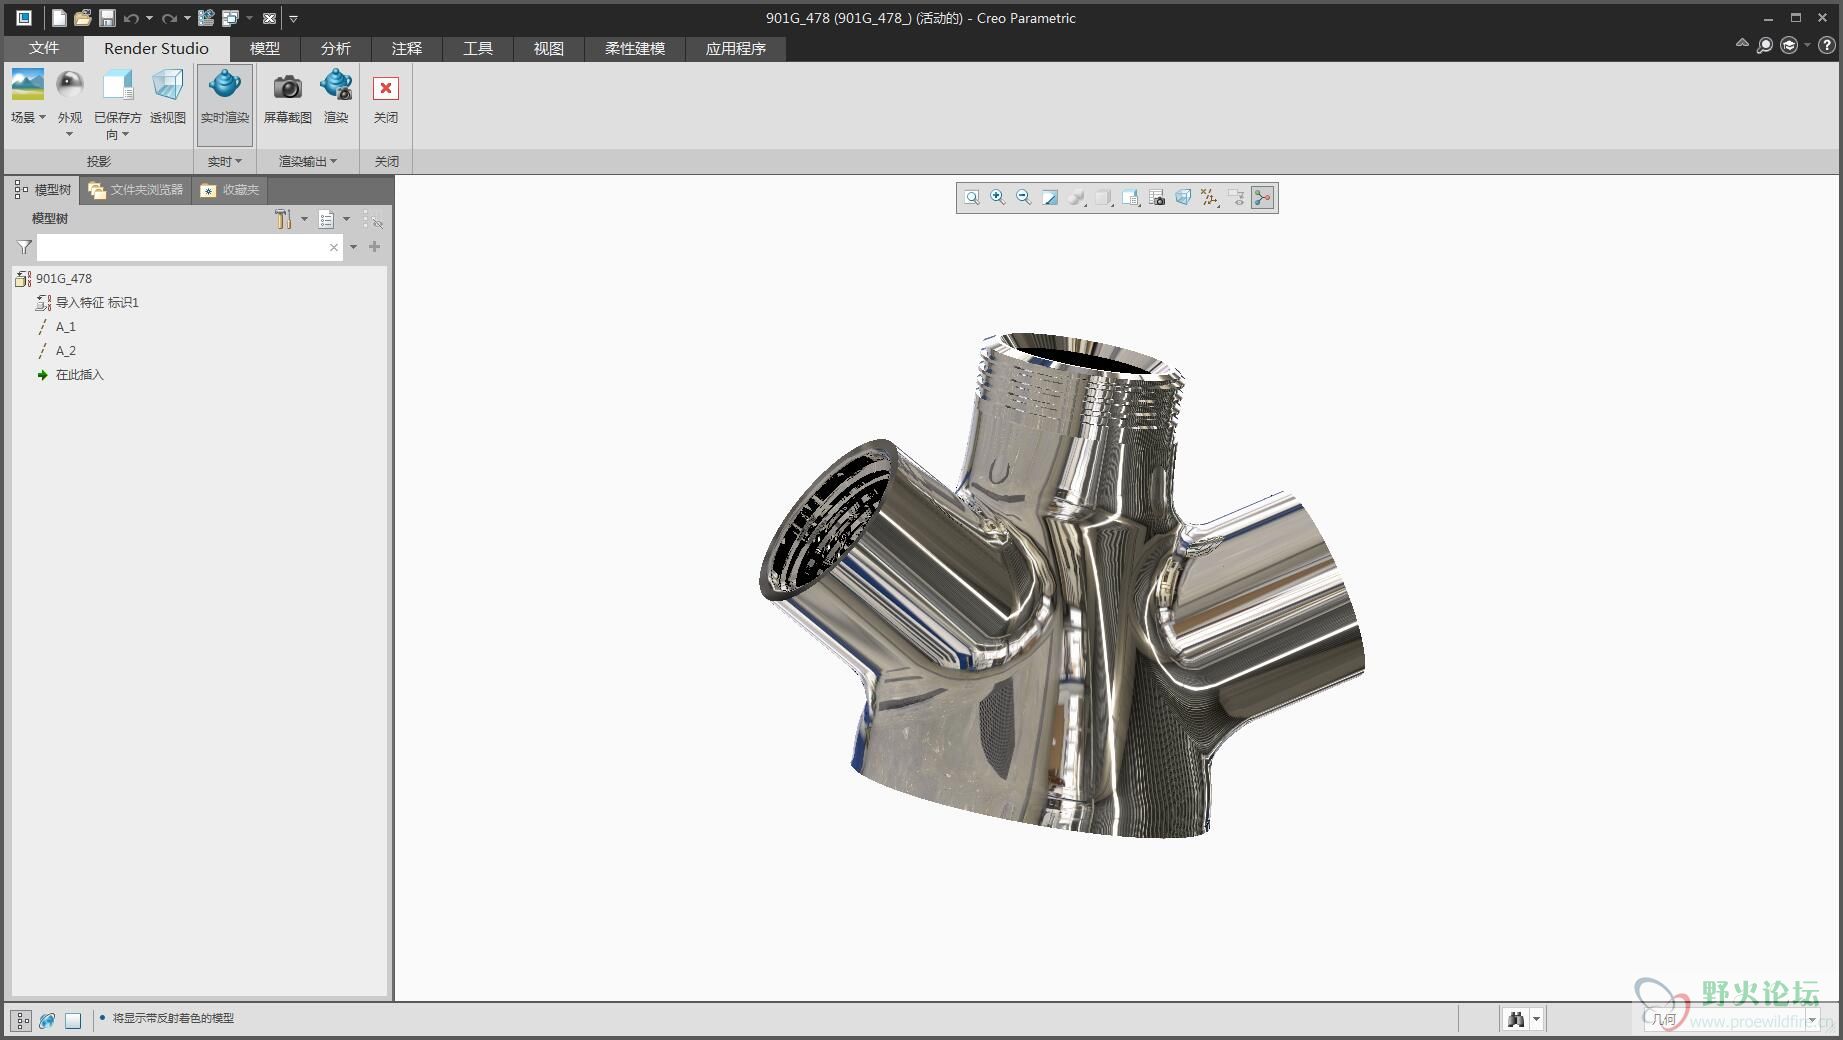Click the 外观 (Appearance) sphere icon
The height and width of the screenshot is (1040, 1843).
pyautogui.click(x=69, y=86)
